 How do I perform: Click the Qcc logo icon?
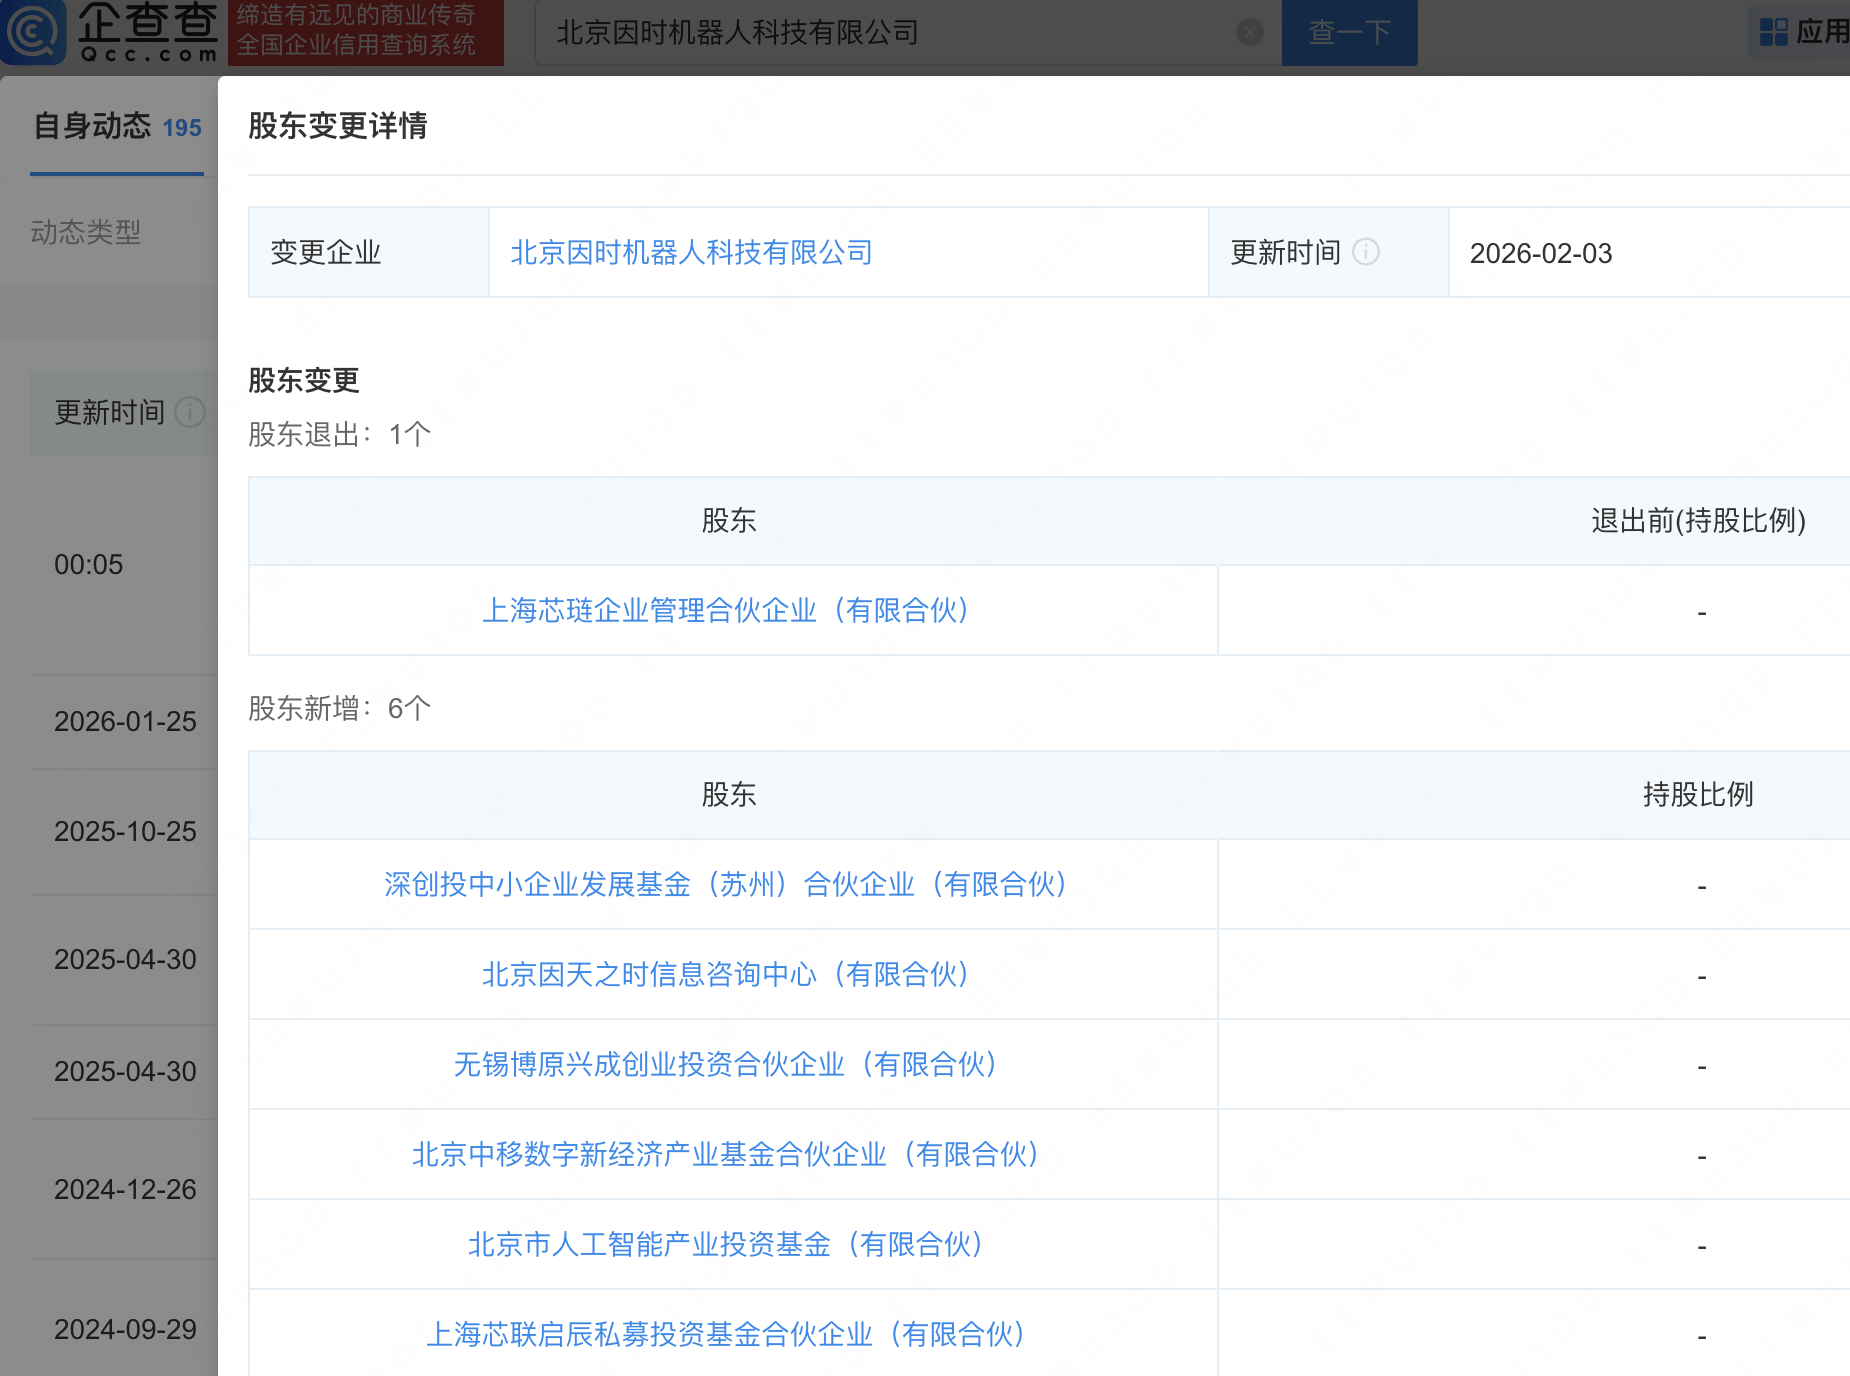point(34,32)
